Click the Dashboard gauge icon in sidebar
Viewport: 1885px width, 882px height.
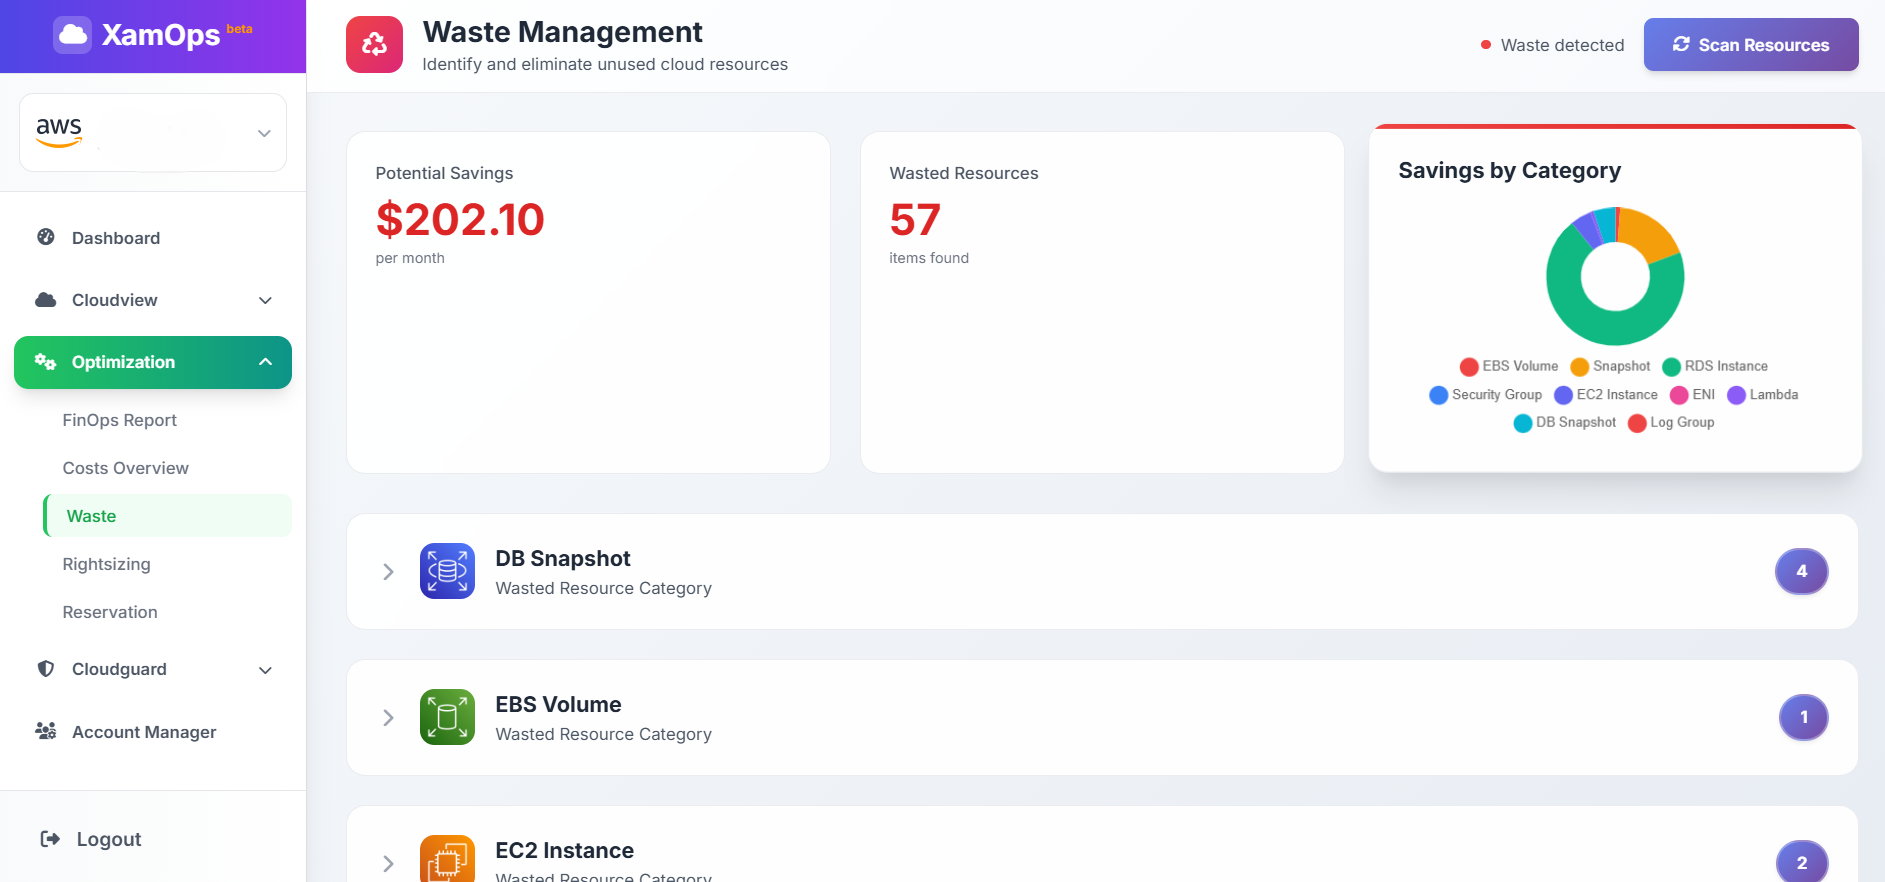[x=46, y=237]
